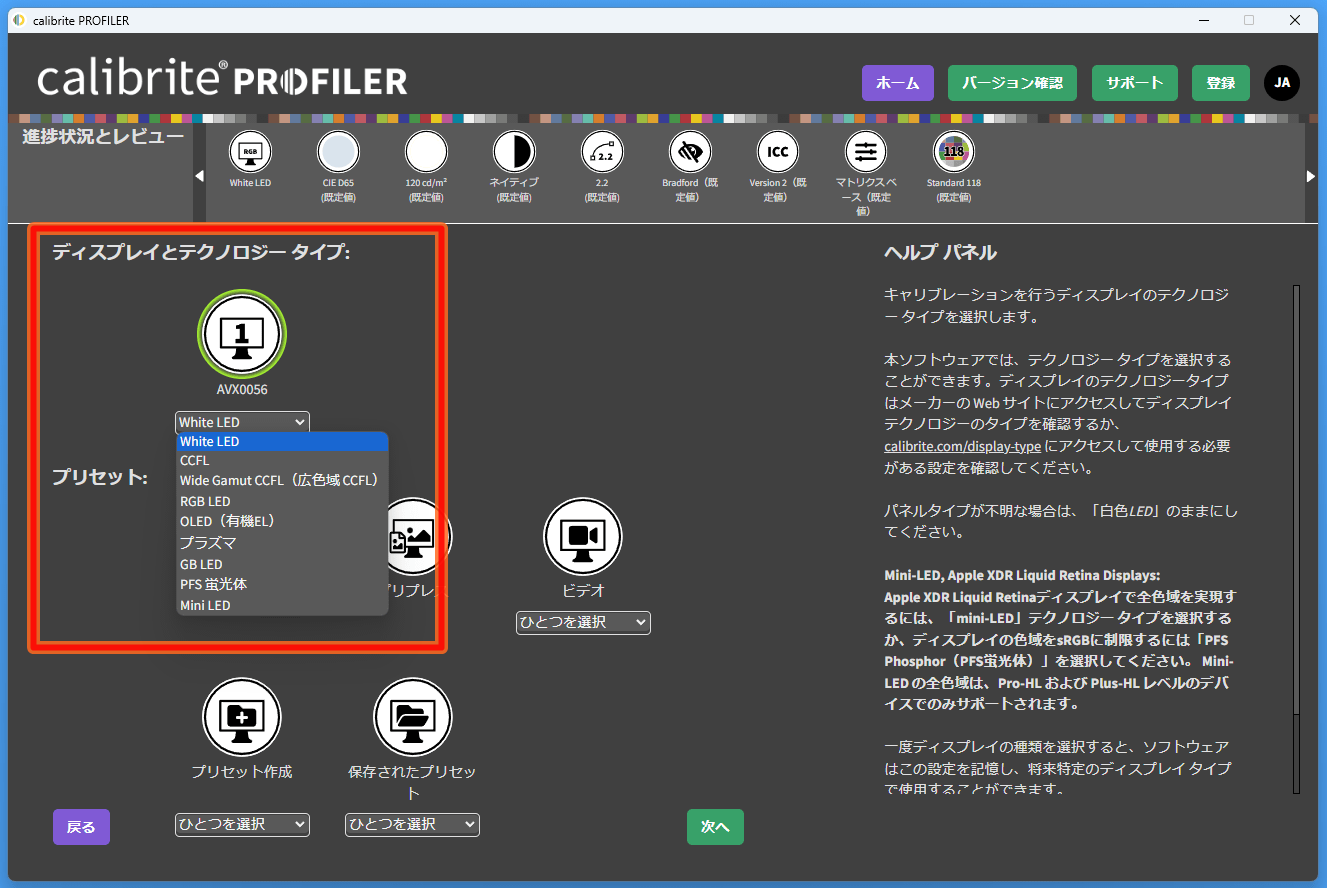Choose RGB LED in the list

282,501
